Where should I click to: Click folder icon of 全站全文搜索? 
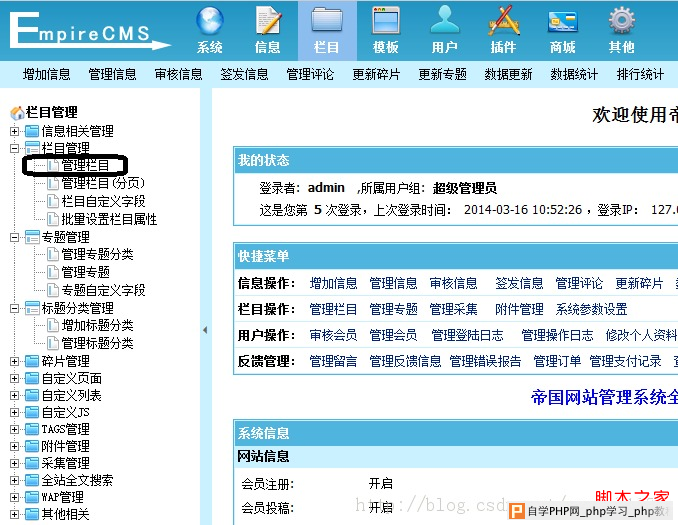point(32,480)
